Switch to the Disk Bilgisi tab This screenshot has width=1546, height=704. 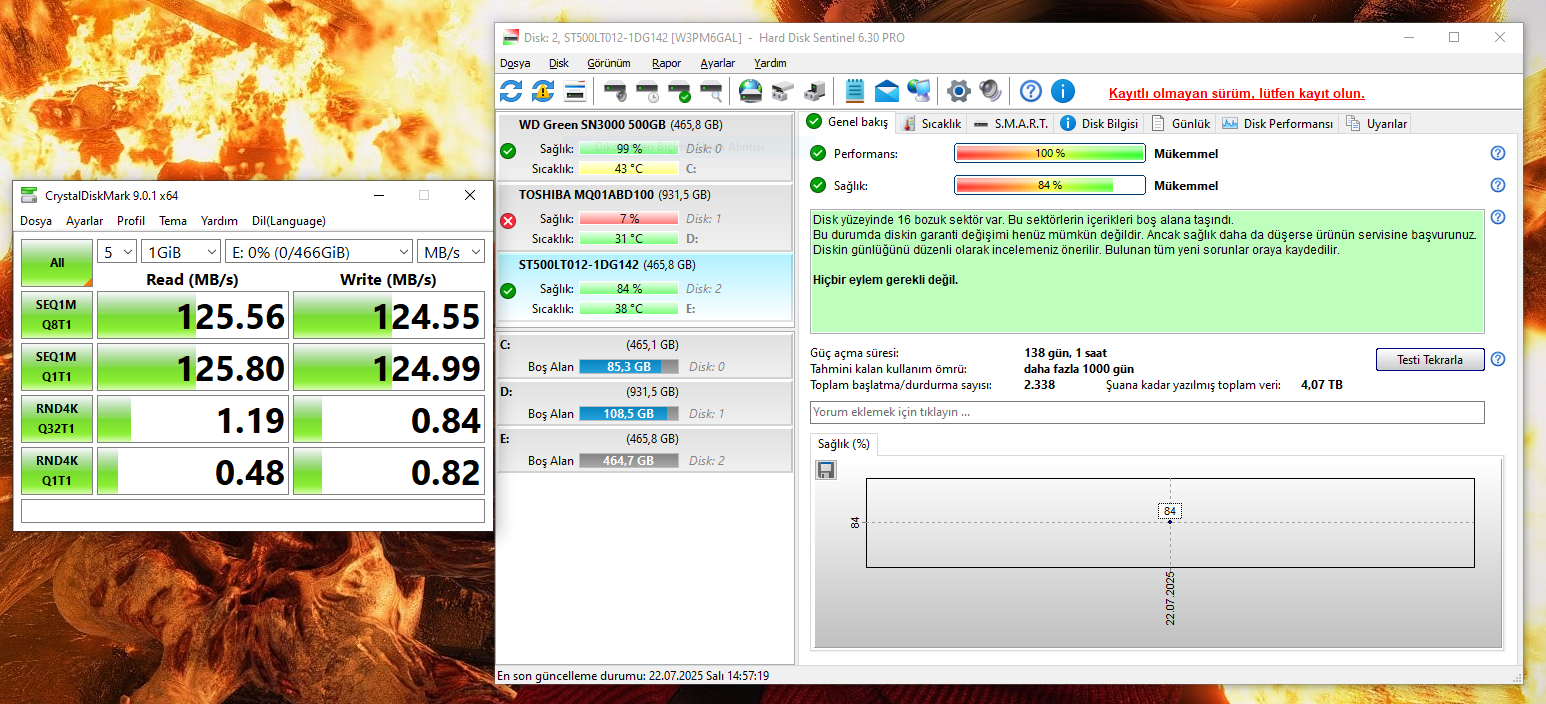pos(1099,123)
